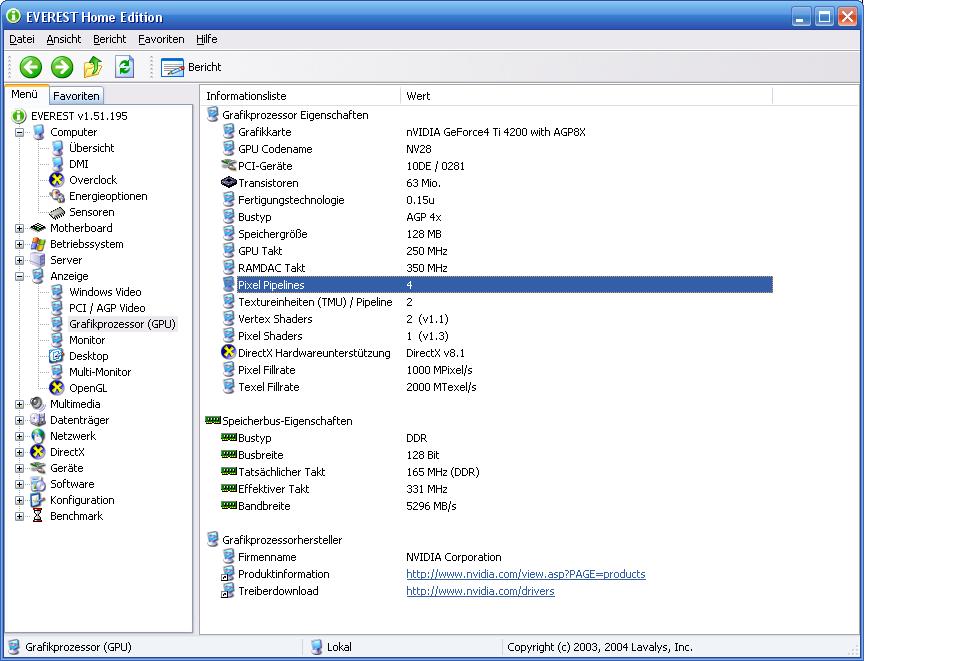This screenshot has width=959, height=661.
Task: Select the Effektiver Takt row
Action: 497,489
